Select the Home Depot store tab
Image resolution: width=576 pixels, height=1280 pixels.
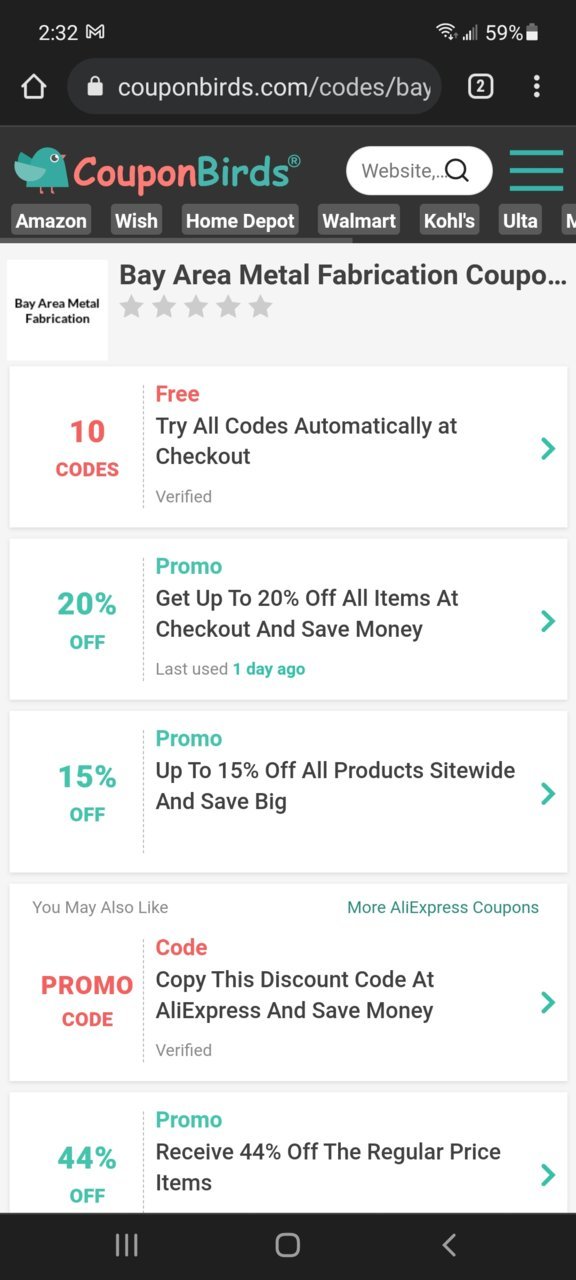(240, 220)
